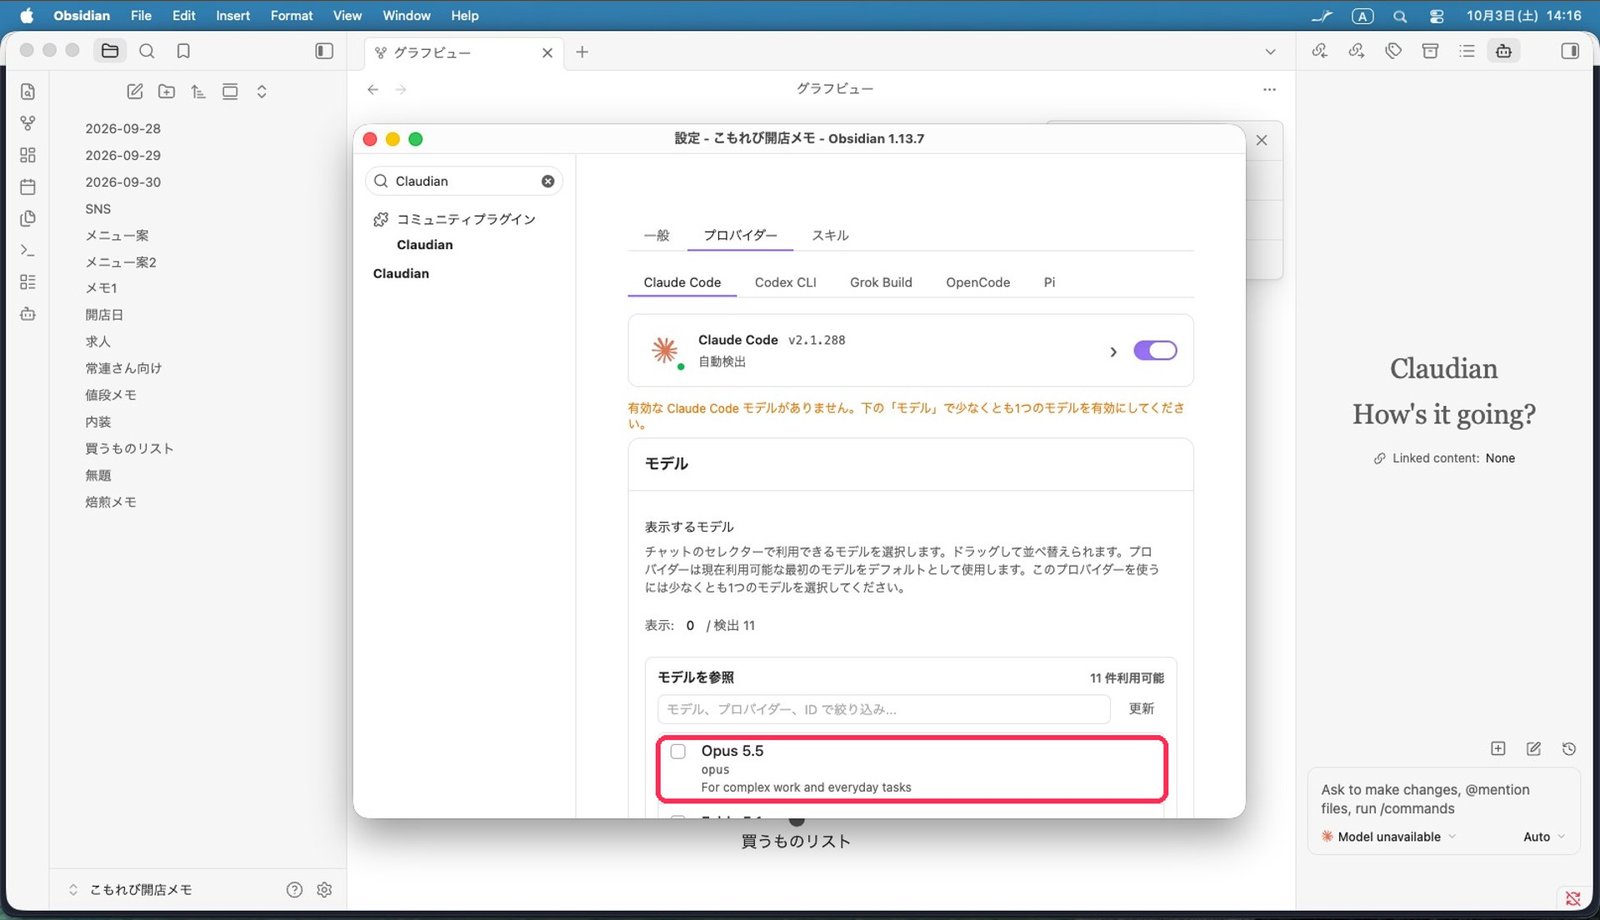Clear the Claudian settings search field
Screen dimensions: 1600x920
[x=548, y=182]
